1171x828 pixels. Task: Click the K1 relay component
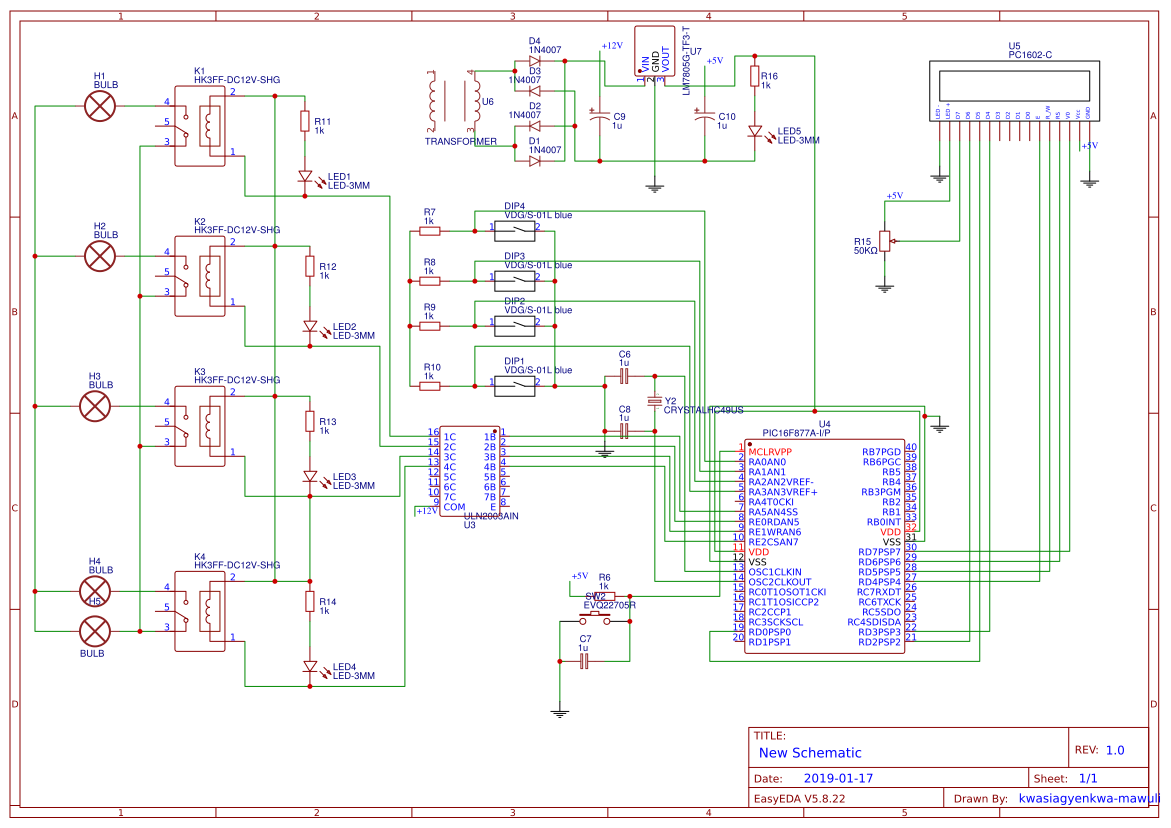(x=199, y=125)
